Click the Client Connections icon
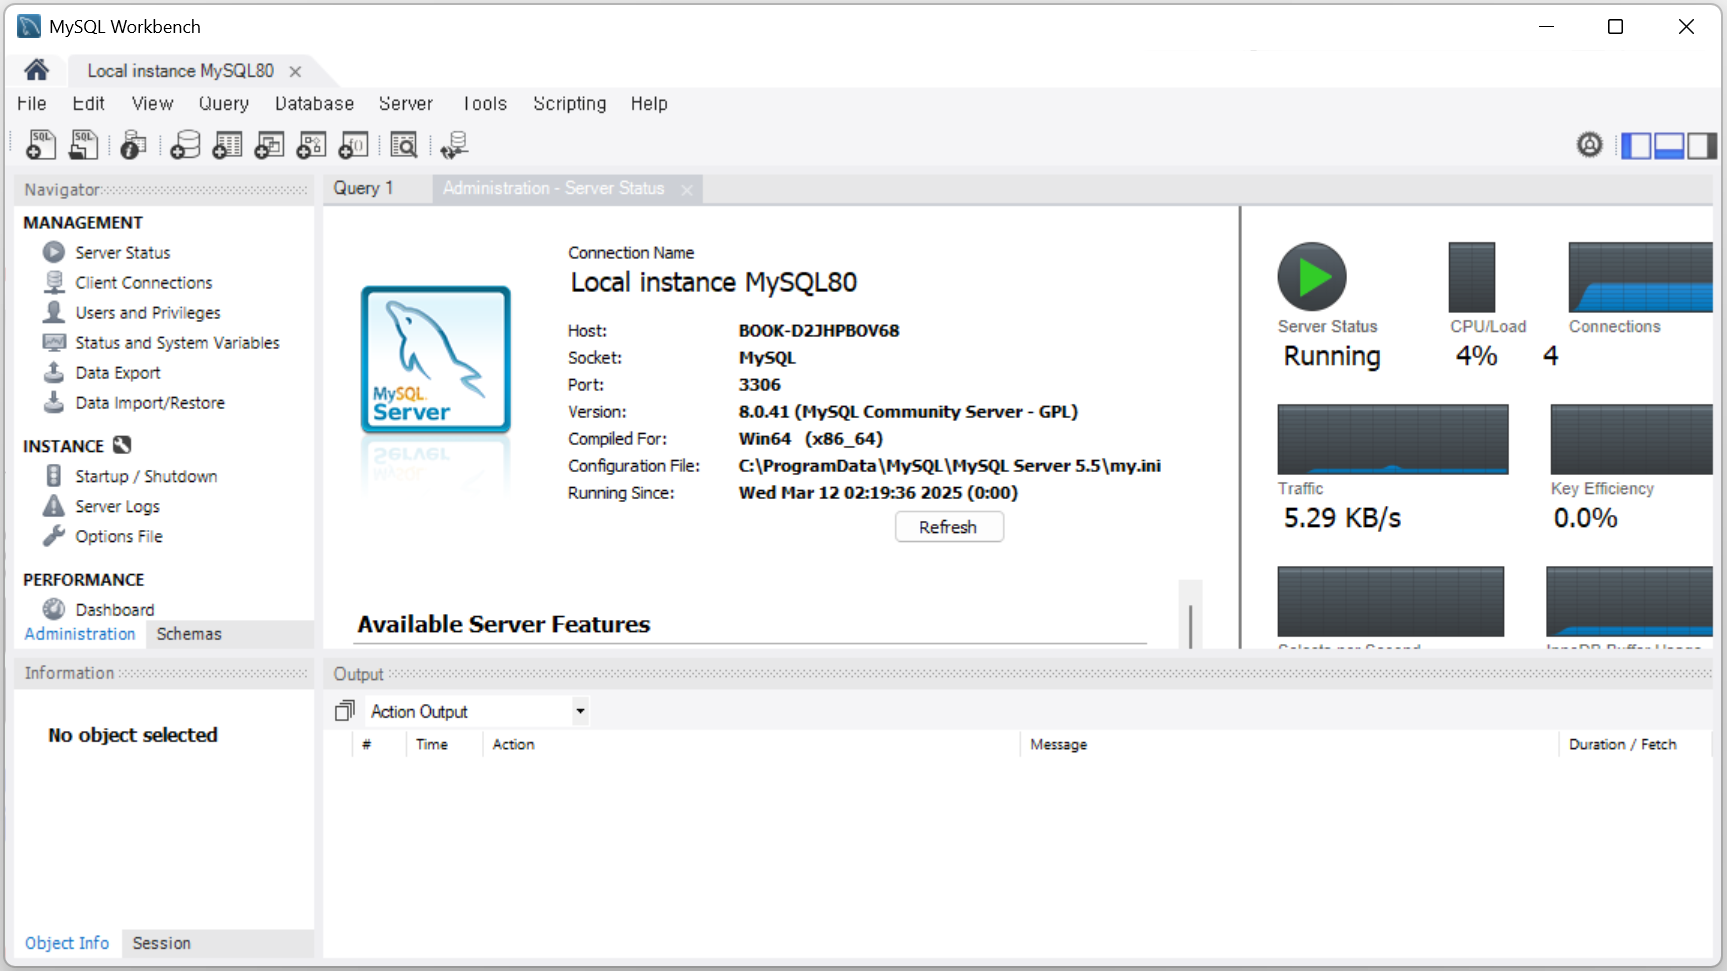Image resolution: width=1727 pixels, height=971 pixels. (54, 282)
